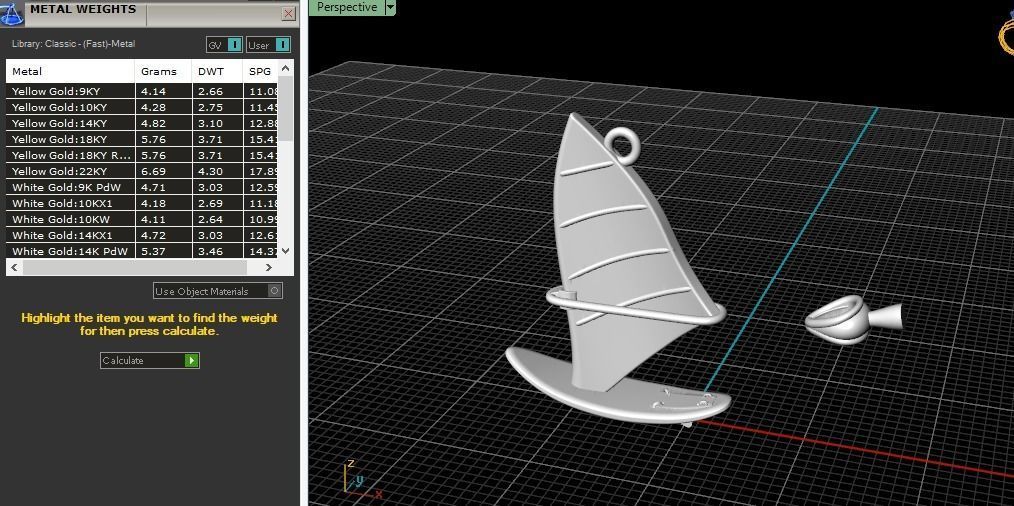Click the 4.30 DWT cell
Screen dimensions: 1014x506
pyautogui.click(x=217, y=171)
